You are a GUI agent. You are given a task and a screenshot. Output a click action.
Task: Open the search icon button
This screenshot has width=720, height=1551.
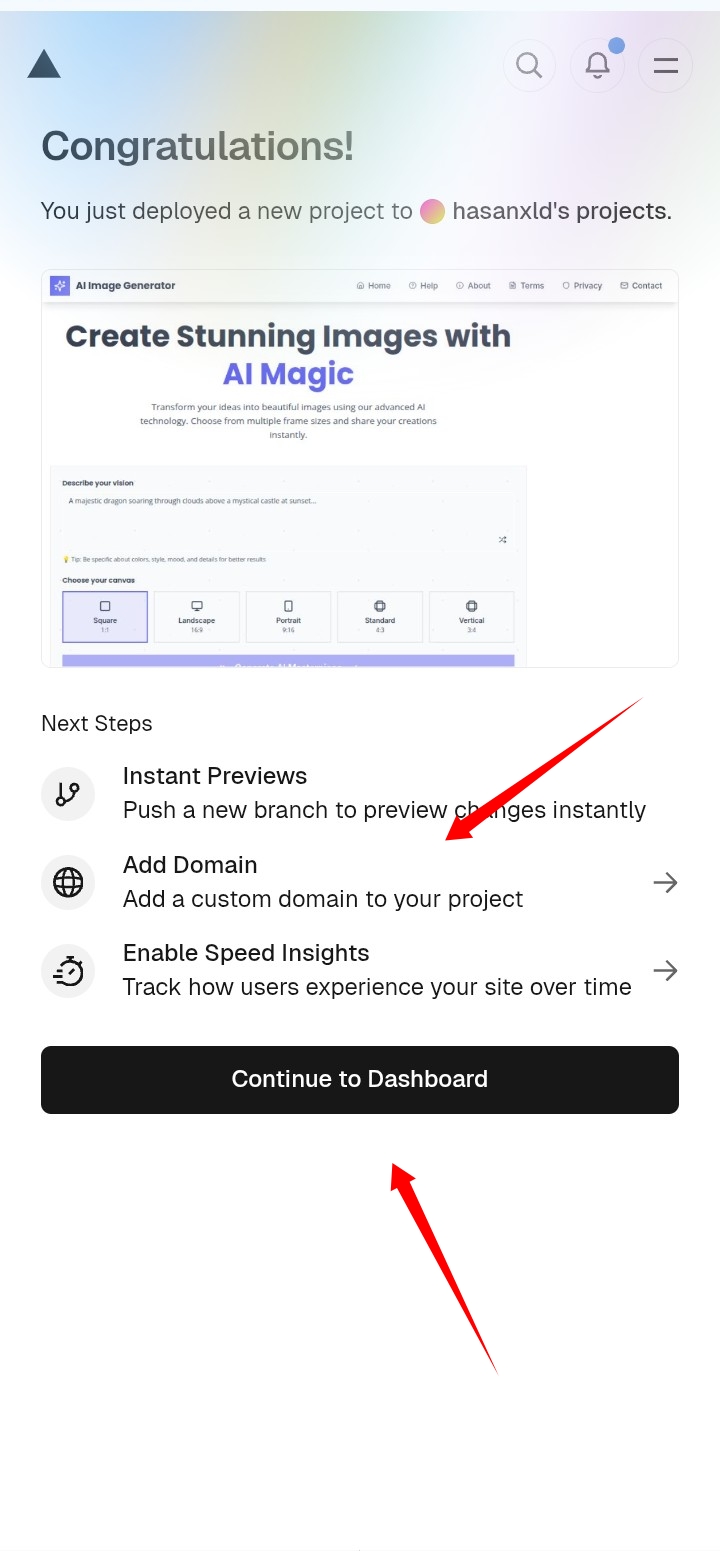[x=529, y=66]
